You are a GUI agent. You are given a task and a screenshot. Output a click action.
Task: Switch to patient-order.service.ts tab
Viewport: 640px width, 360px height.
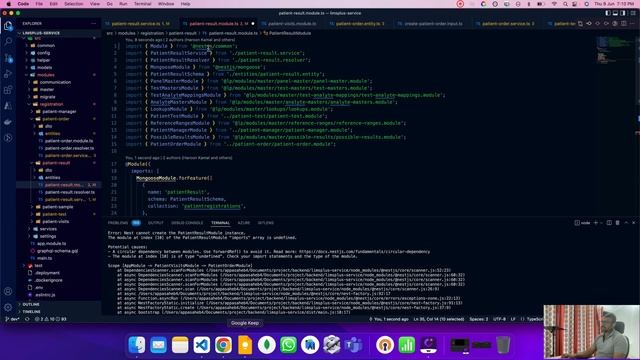[507, 24]
